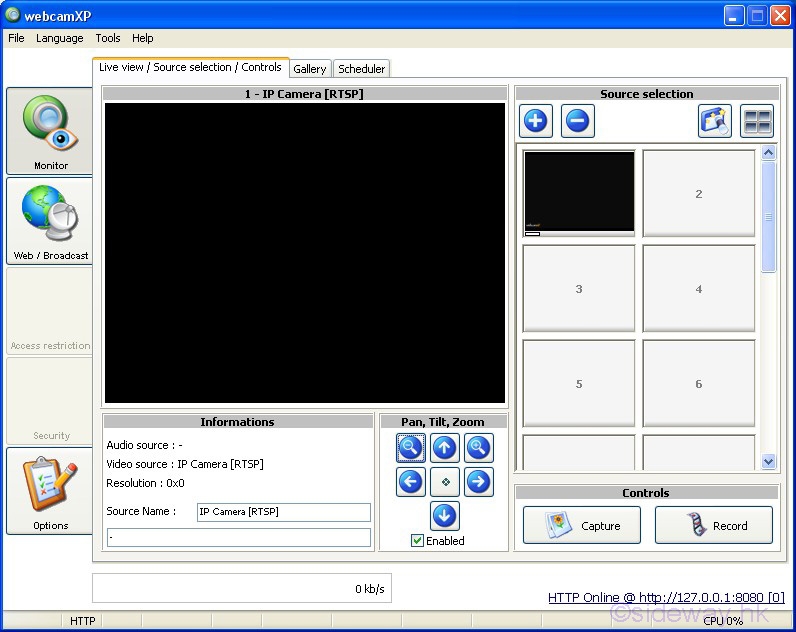This screenshot has height=632, width=796.
Task: Open the Monitor section
Action: pos(50,131)
